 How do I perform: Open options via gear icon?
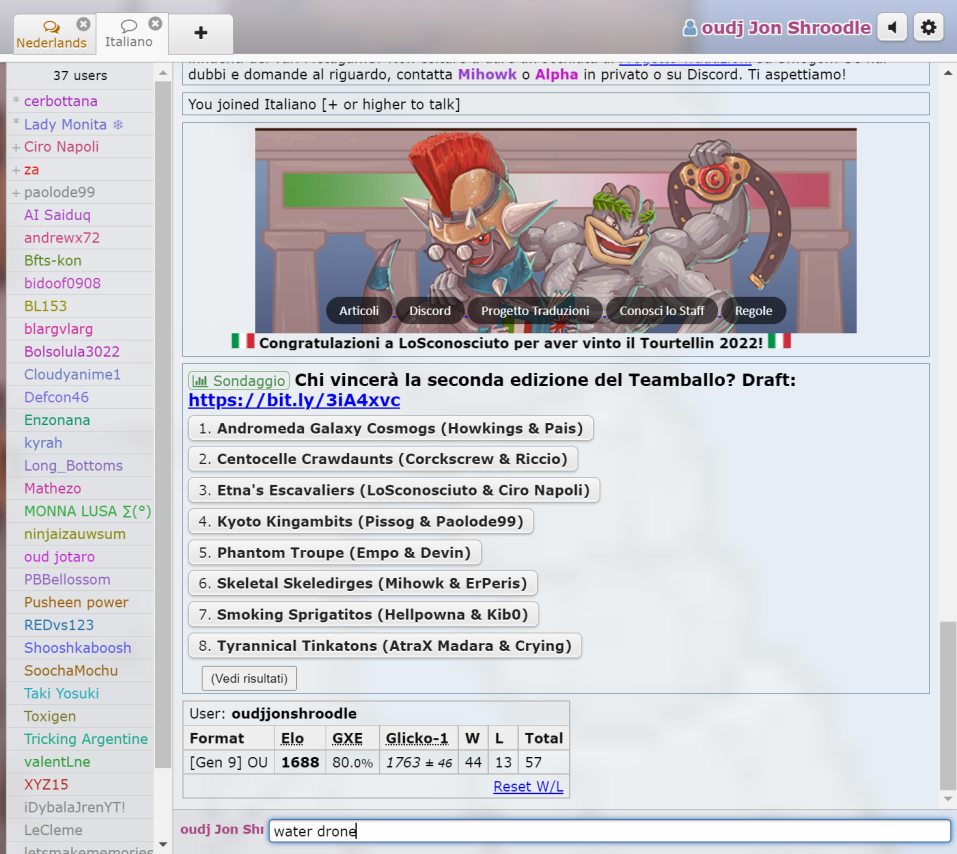click(x=929, y=28)
